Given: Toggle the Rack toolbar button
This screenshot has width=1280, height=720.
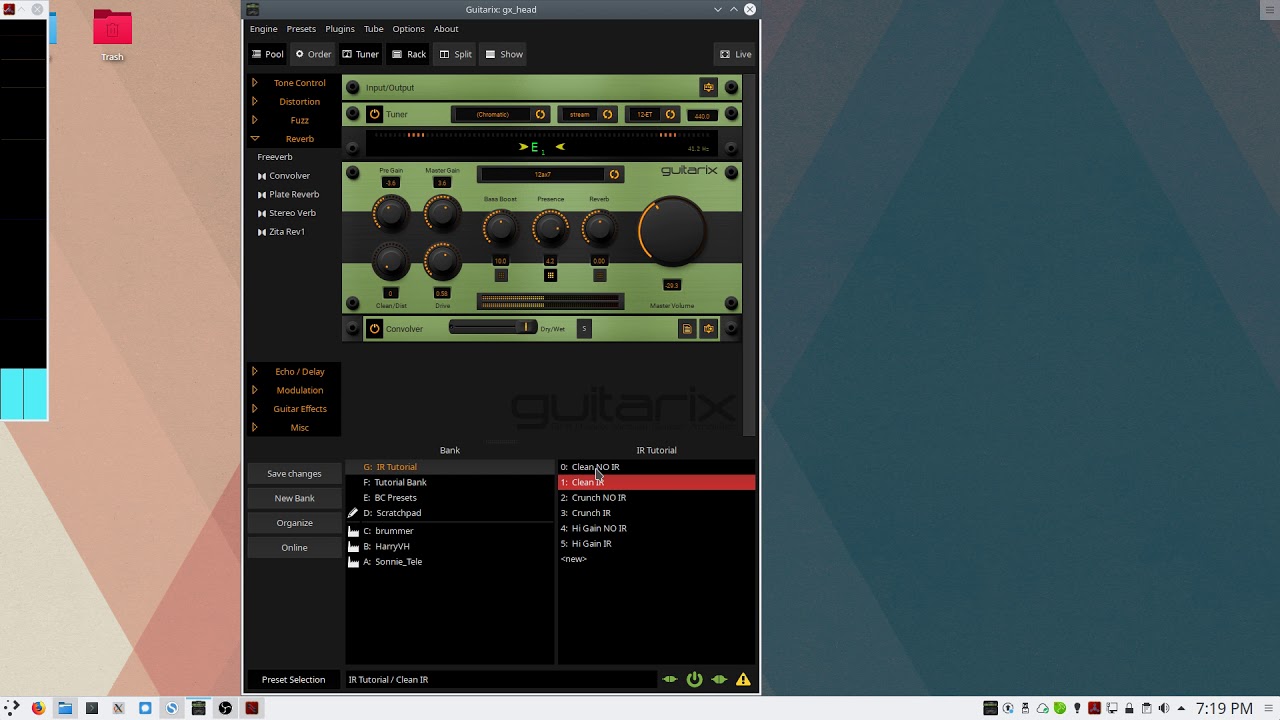Looking at the screenshot, I should coord(409,54).
